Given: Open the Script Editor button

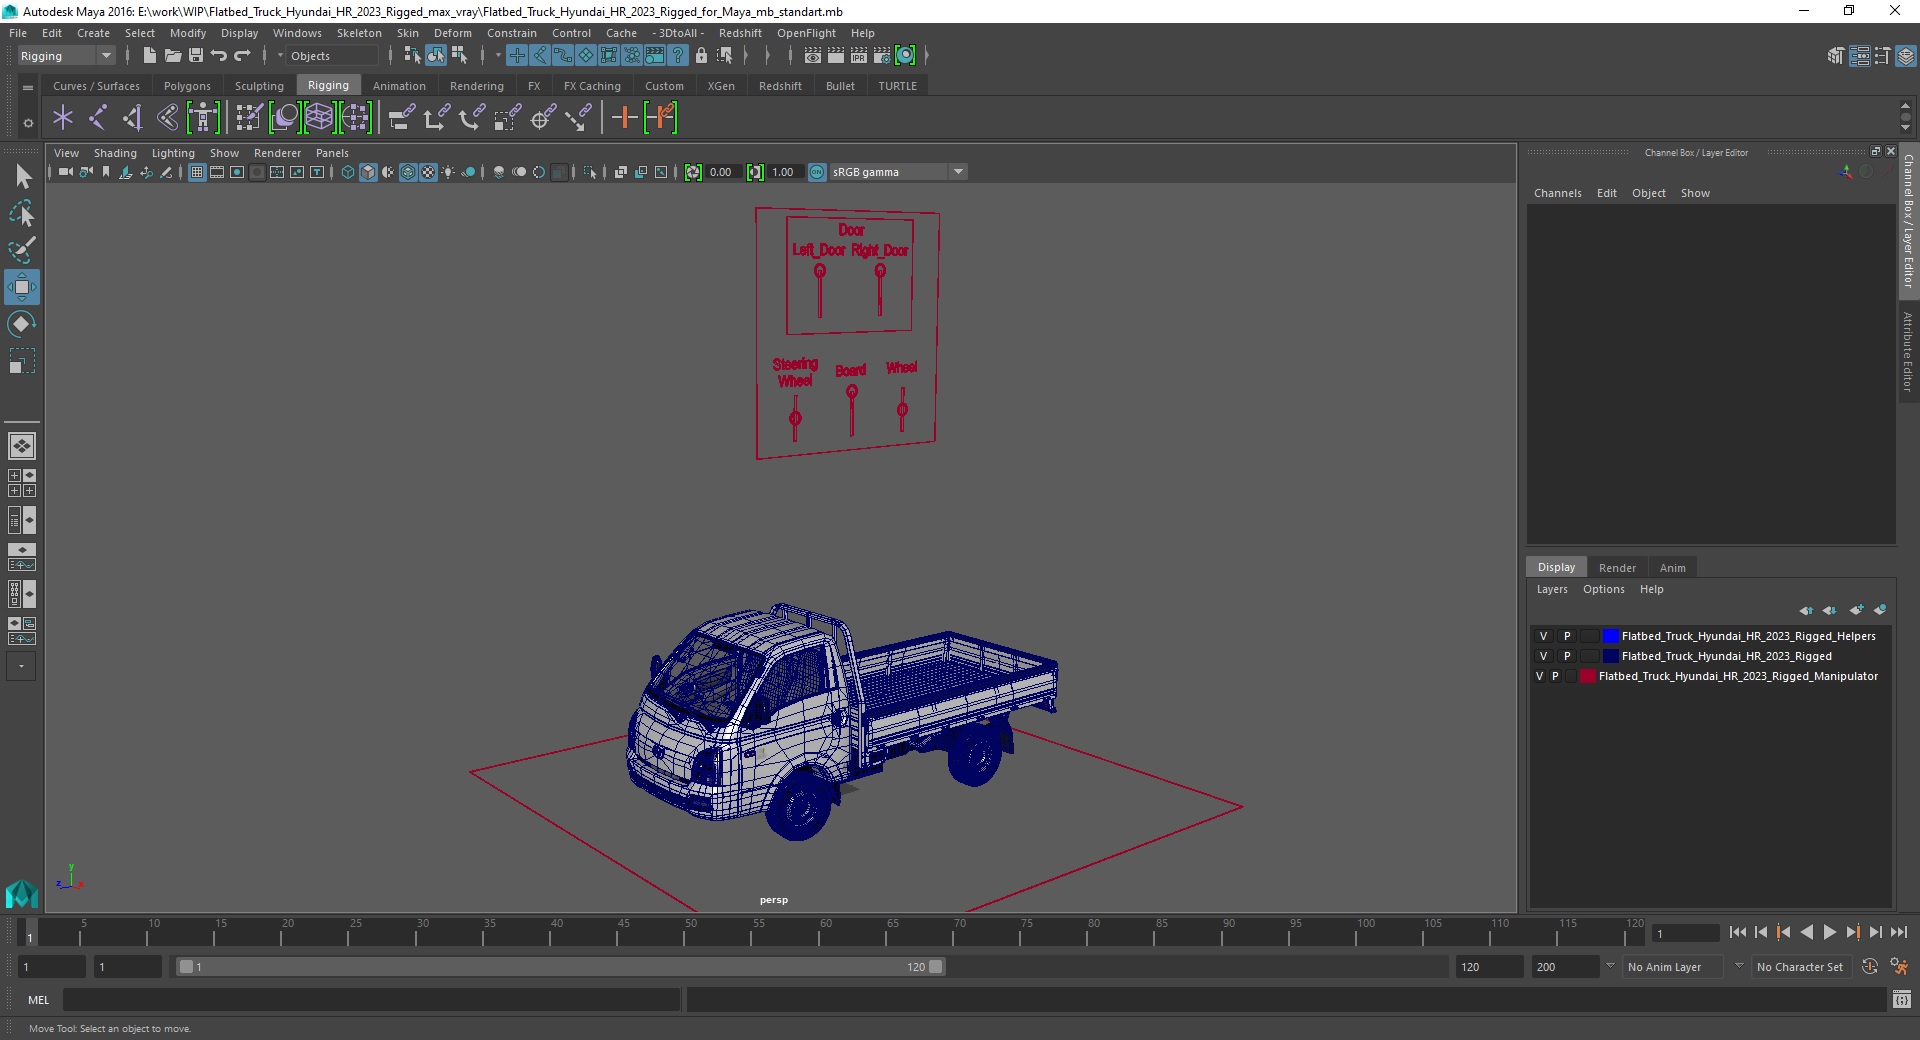Looking at the screenshot, I should 1901,999.
